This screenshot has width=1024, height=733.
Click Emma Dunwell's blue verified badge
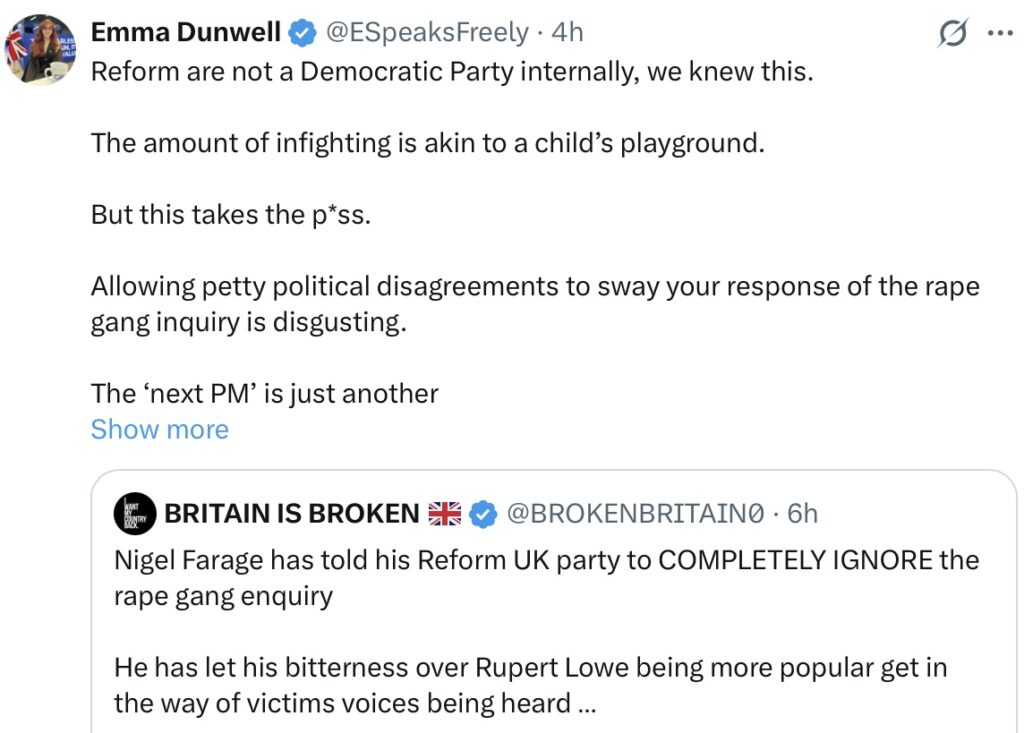pos(301,33)
